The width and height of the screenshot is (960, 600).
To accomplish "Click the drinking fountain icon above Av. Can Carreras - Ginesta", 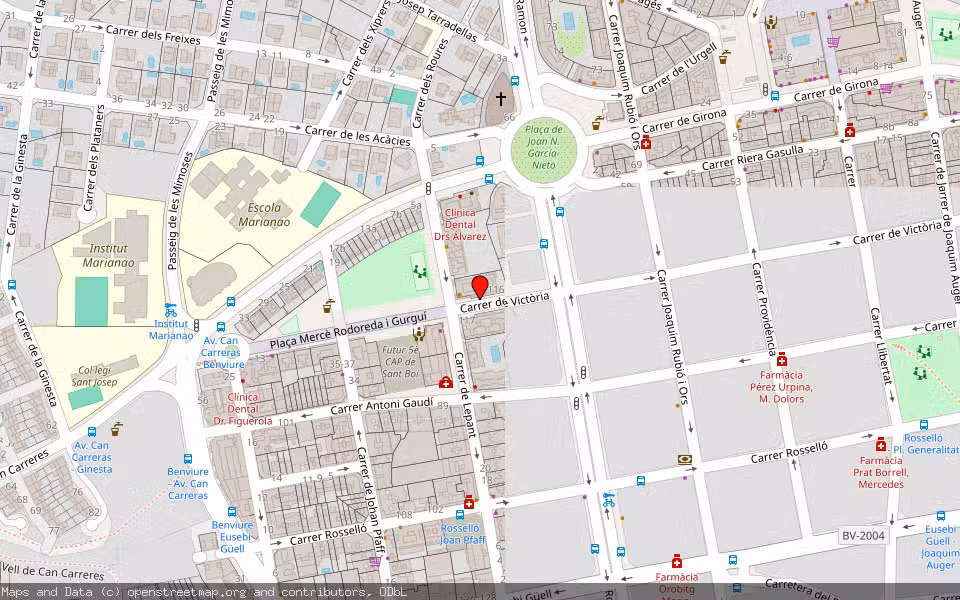I will (x=116, y=429).
